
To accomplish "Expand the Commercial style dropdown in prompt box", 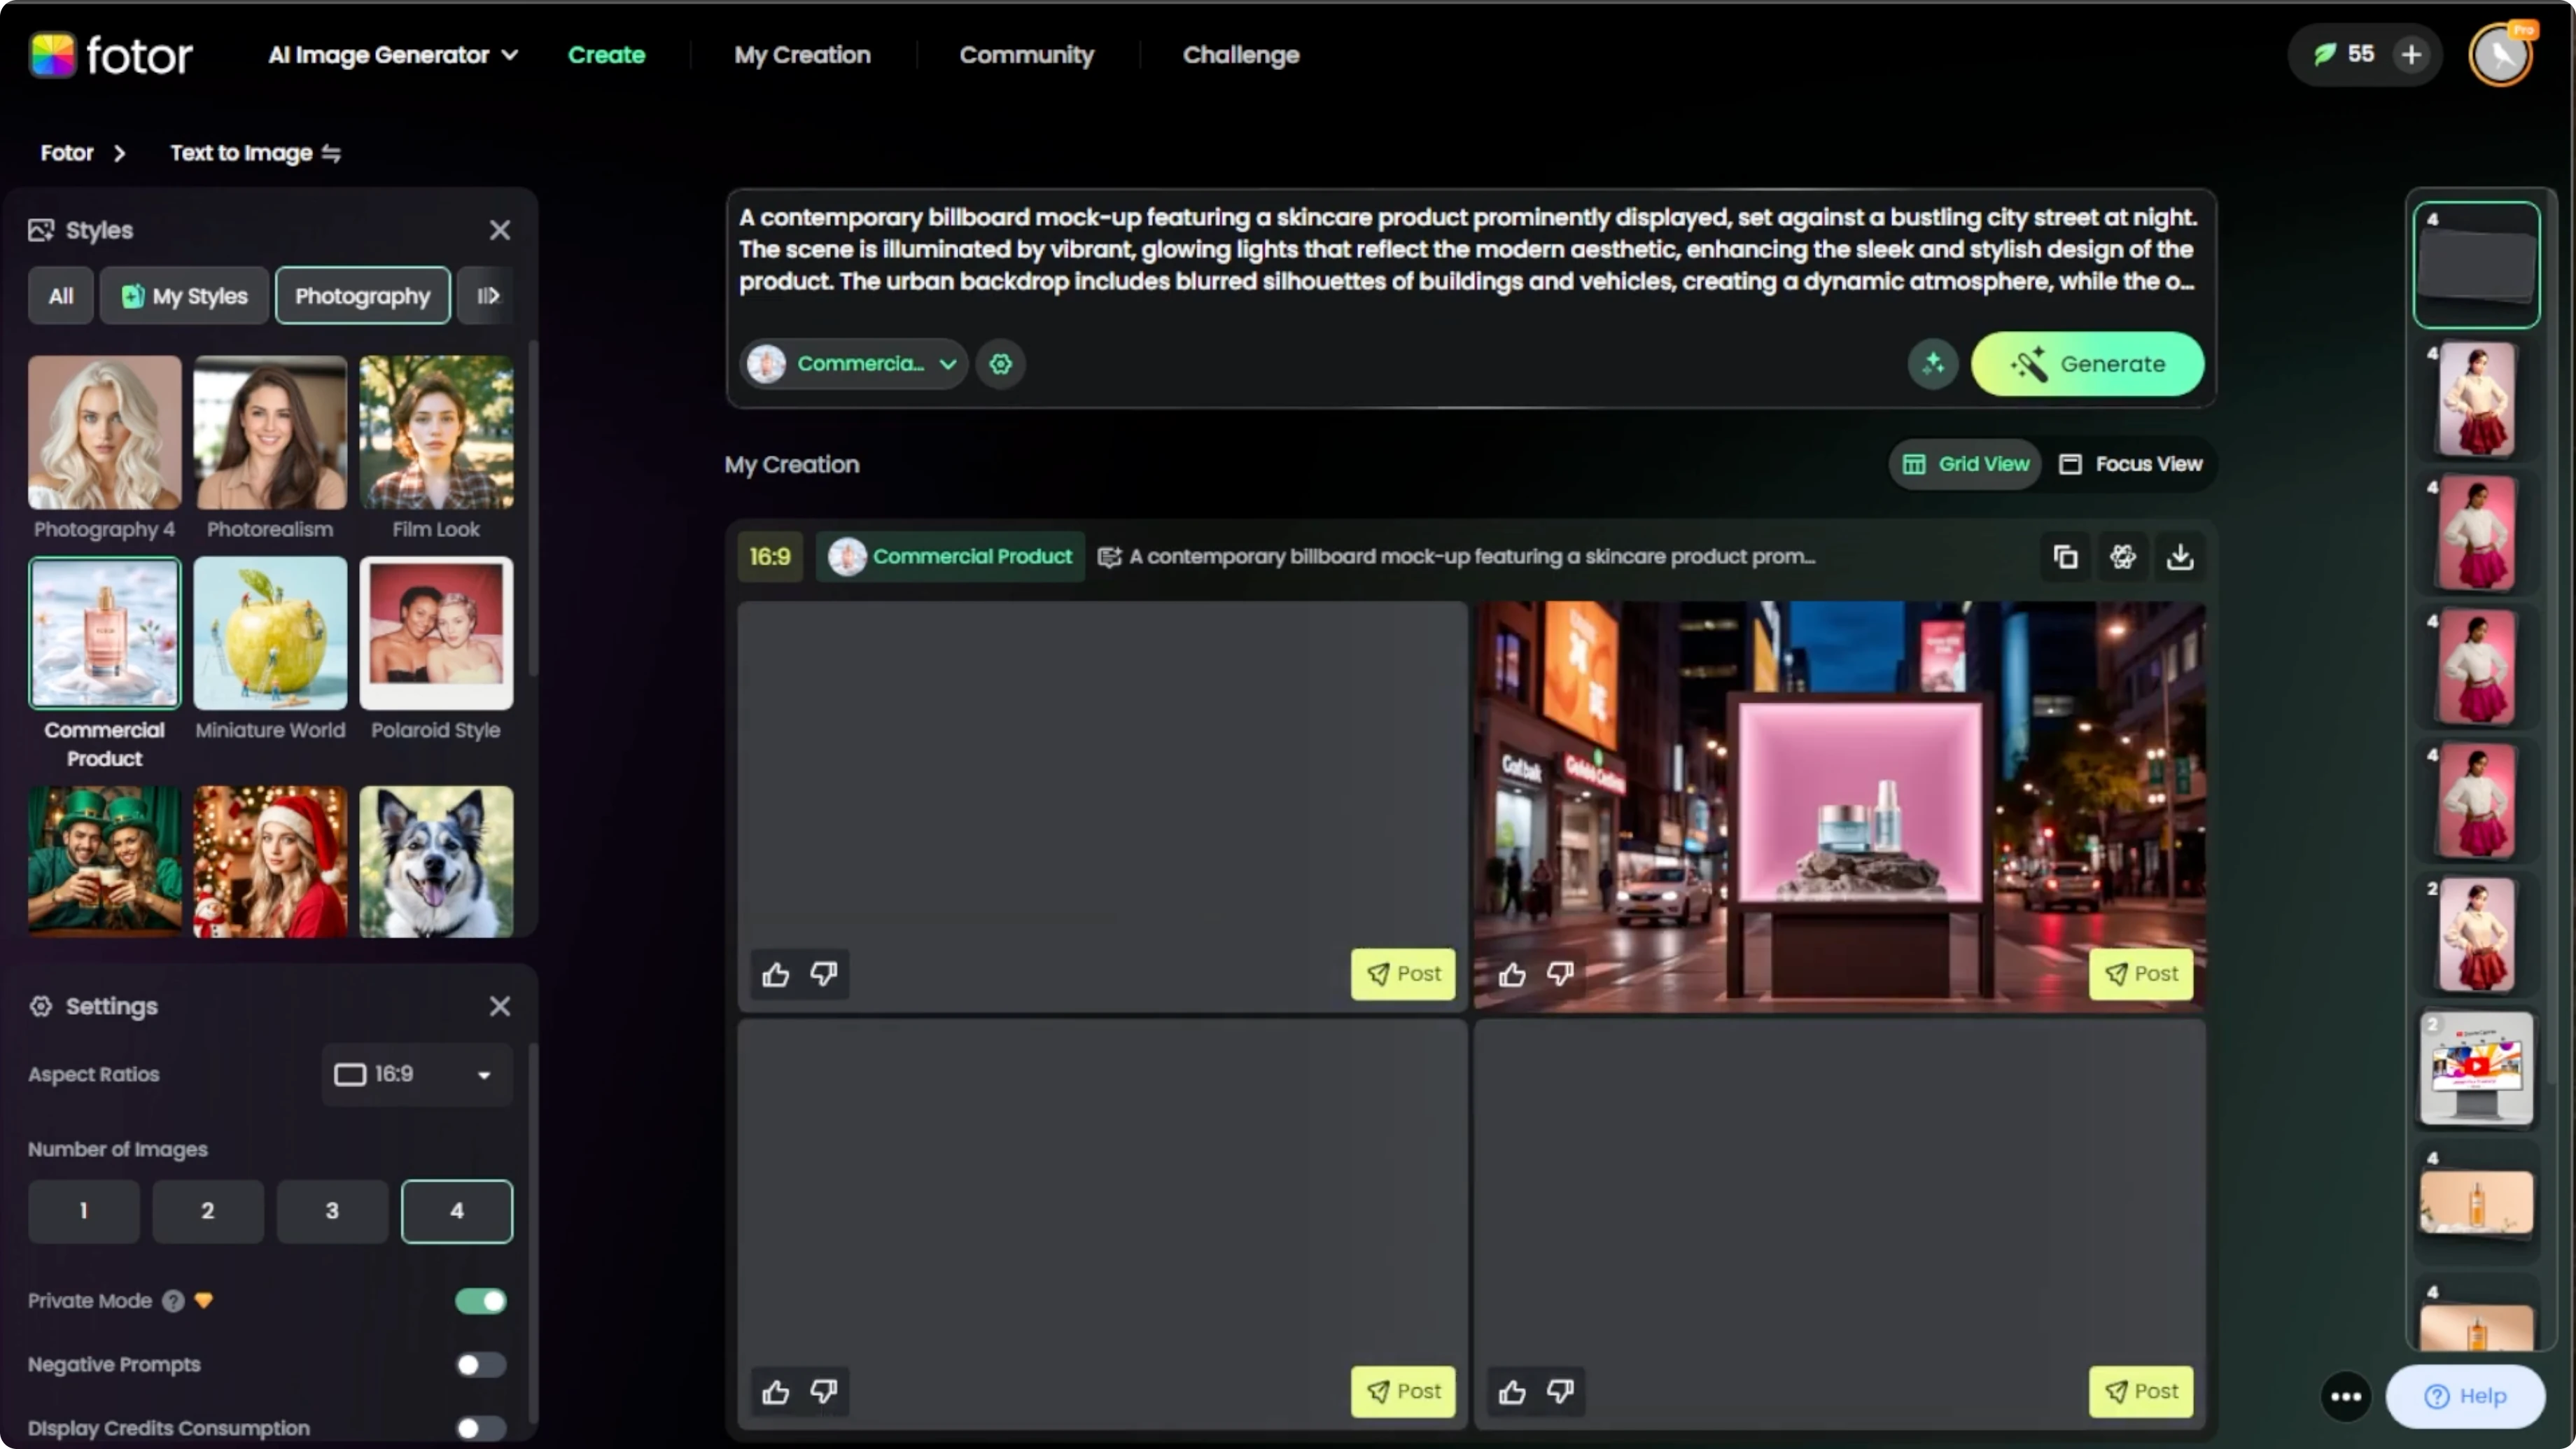I will (x=855, y=364).
